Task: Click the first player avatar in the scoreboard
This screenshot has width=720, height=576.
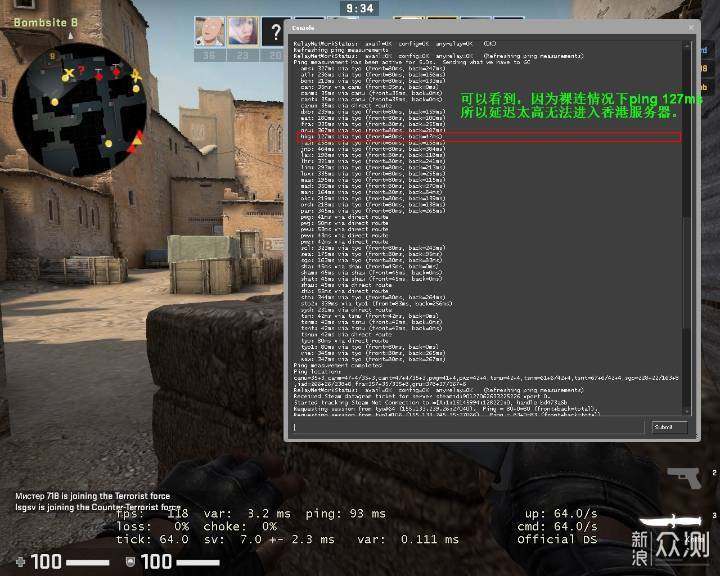Action: click(x=209, y=31)
